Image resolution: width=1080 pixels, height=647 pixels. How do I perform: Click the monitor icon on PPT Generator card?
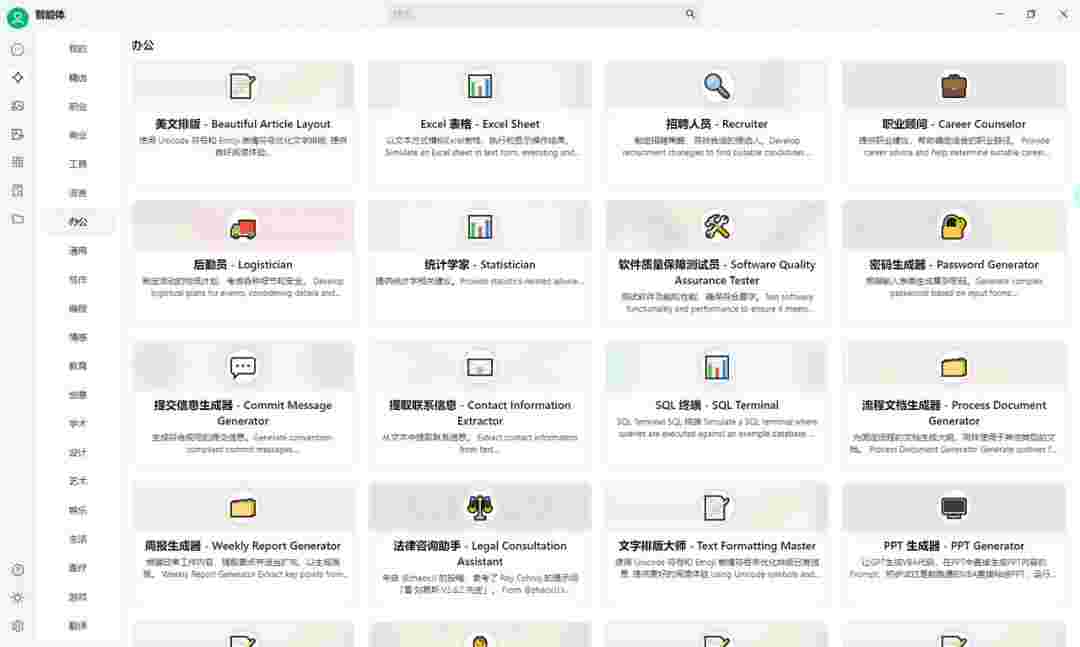coord(954,508)
